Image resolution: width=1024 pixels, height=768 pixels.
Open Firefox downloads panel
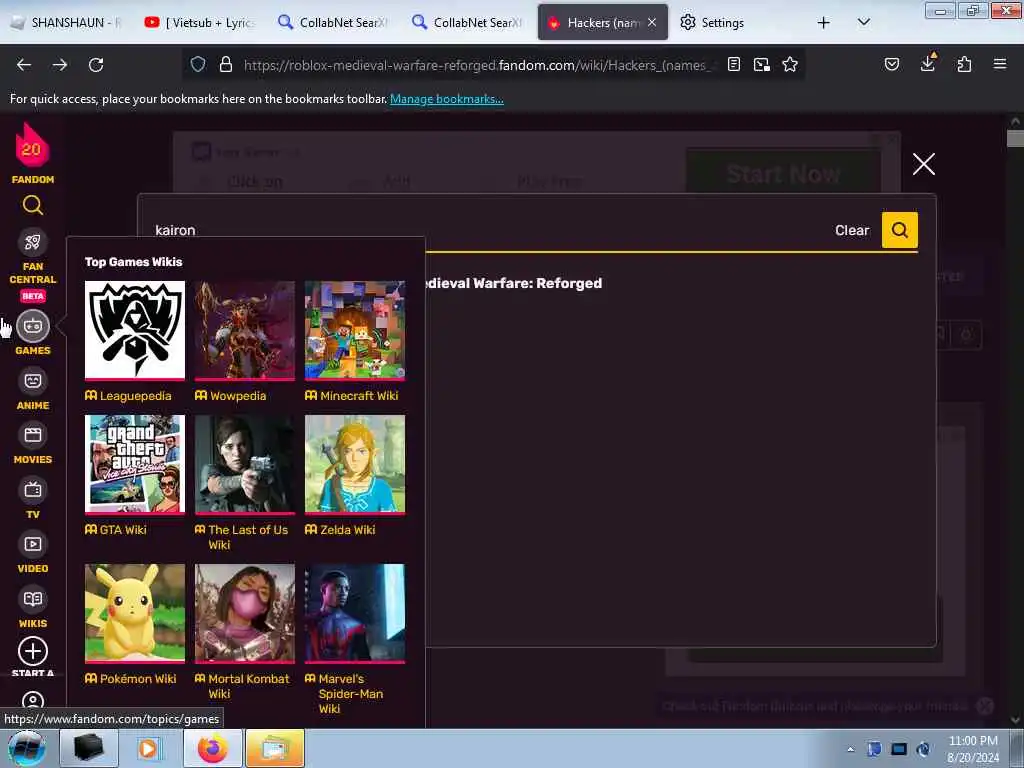click(x=927, y=63)
